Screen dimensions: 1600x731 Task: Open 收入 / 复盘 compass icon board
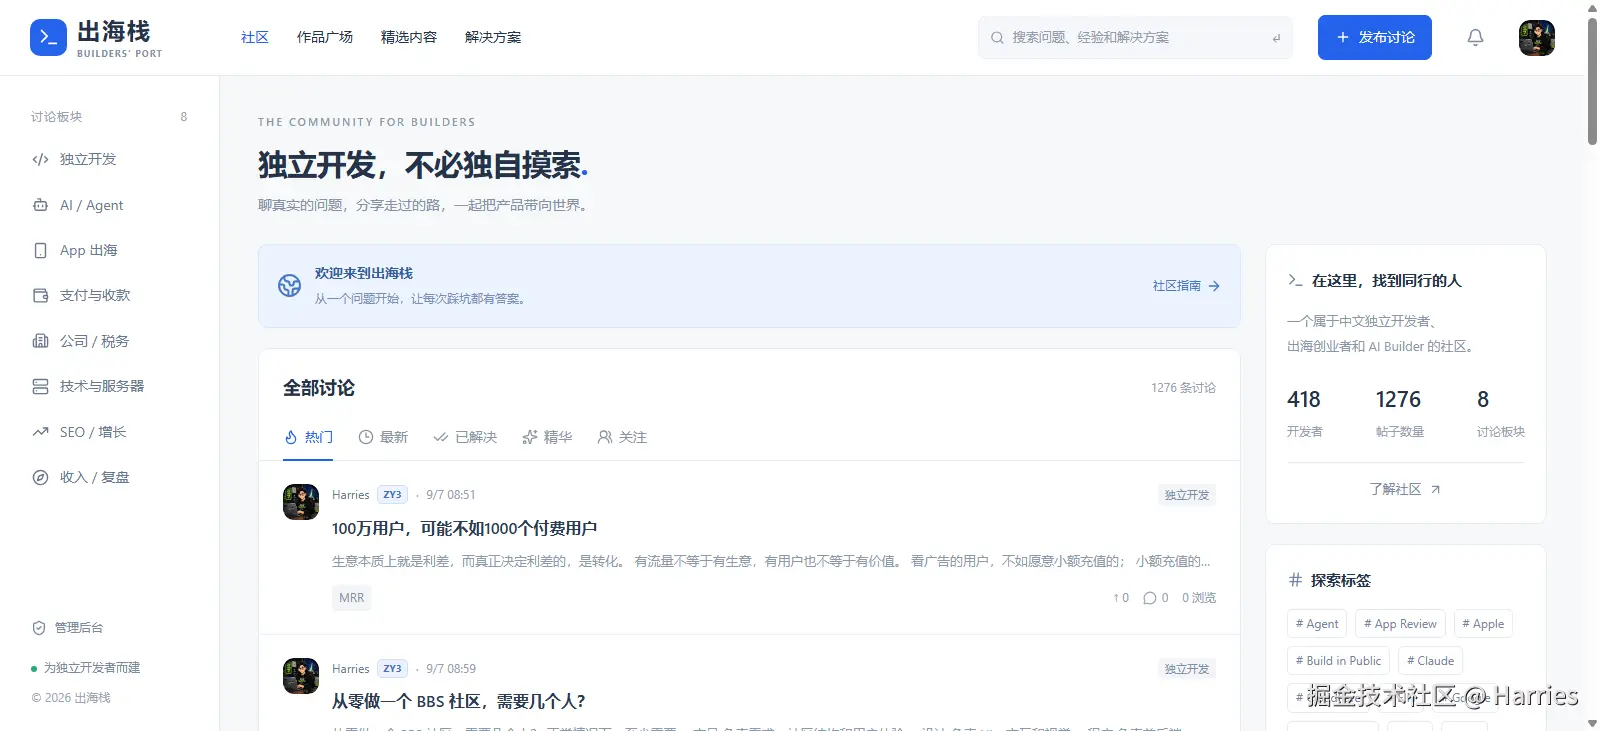coord(41,477)
